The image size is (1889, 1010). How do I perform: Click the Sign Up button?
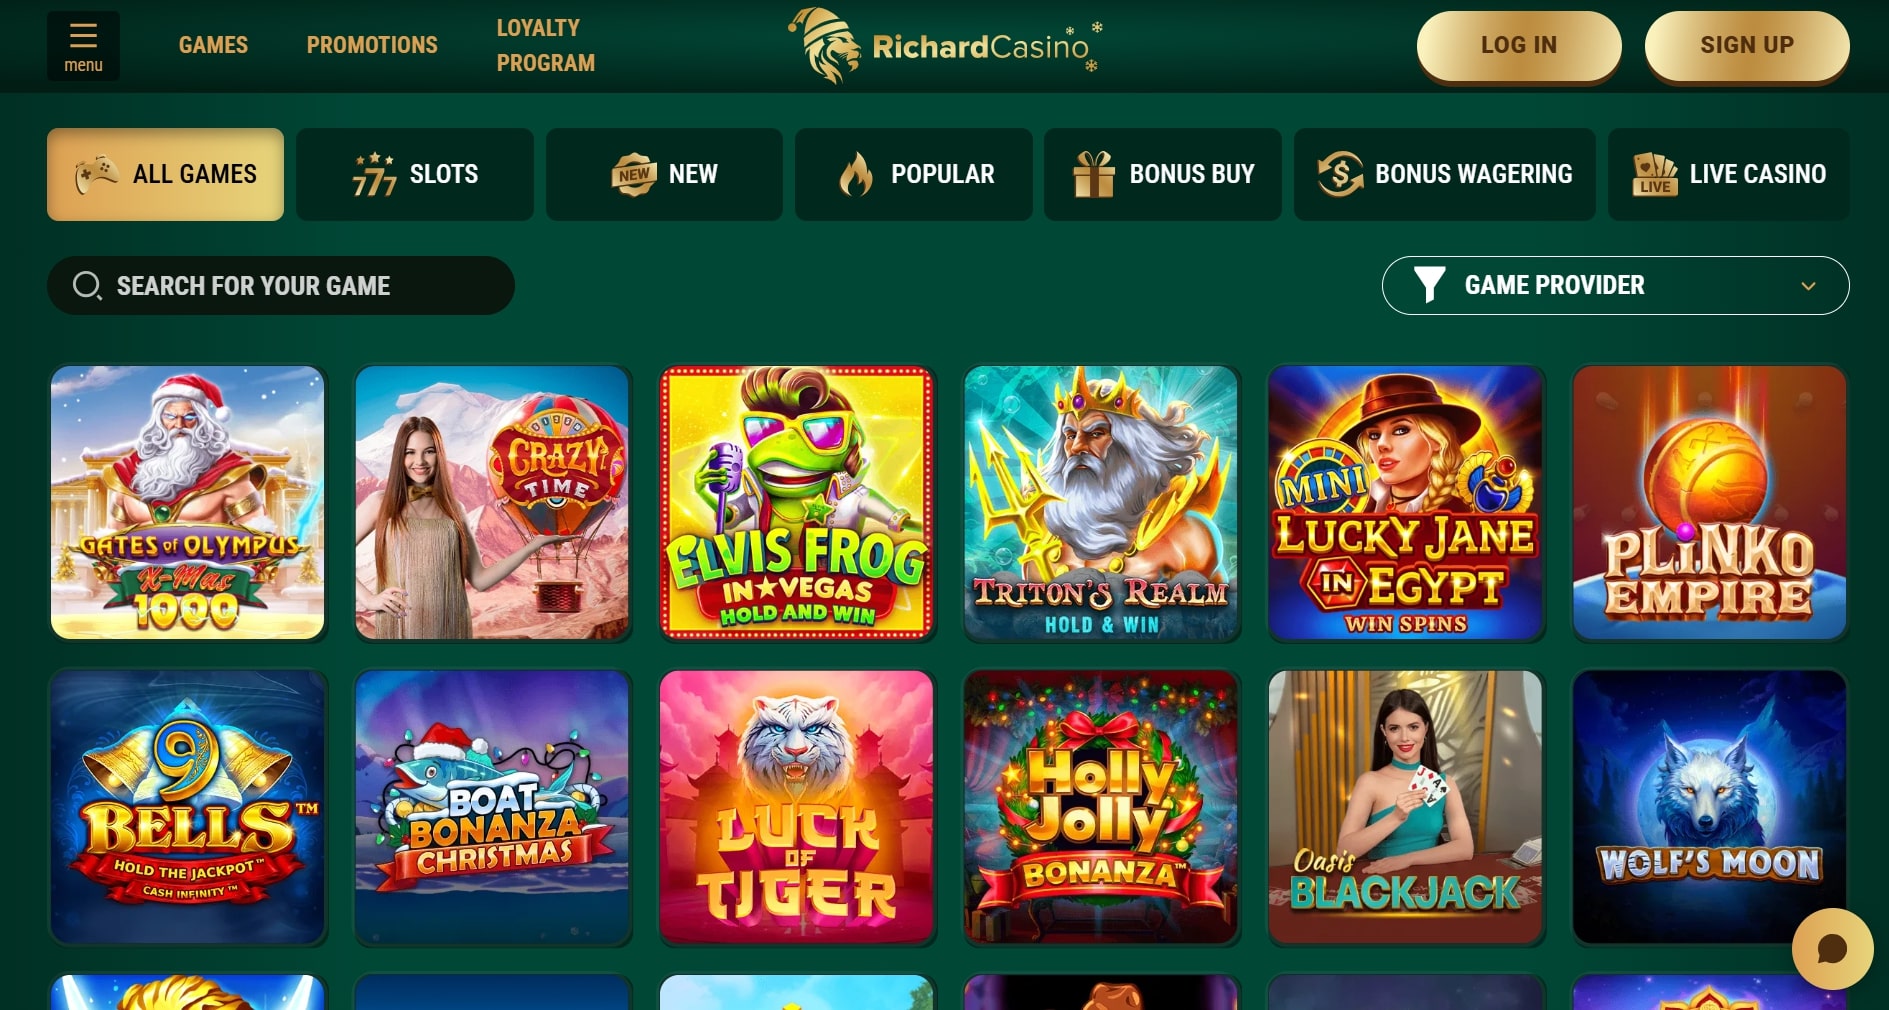click(1747, 45)
